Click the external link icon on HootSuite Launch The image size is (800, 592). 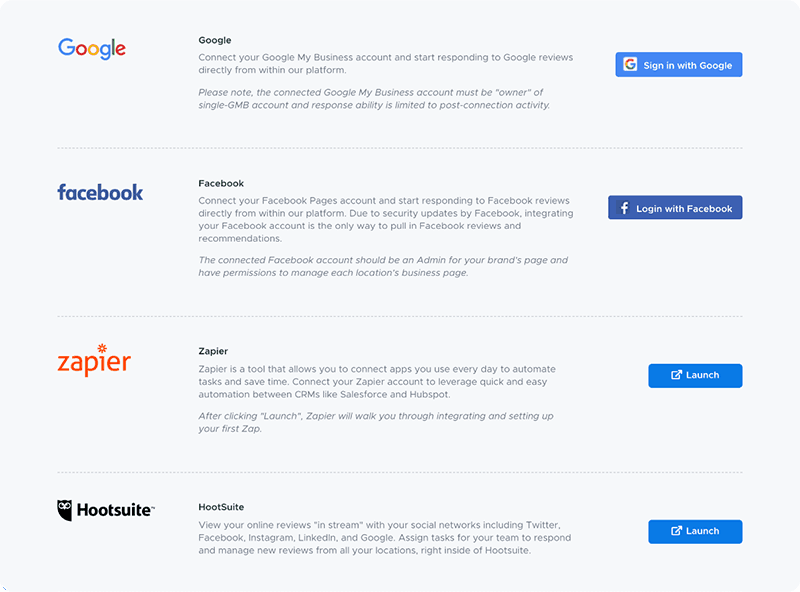[x=676, y=531]
